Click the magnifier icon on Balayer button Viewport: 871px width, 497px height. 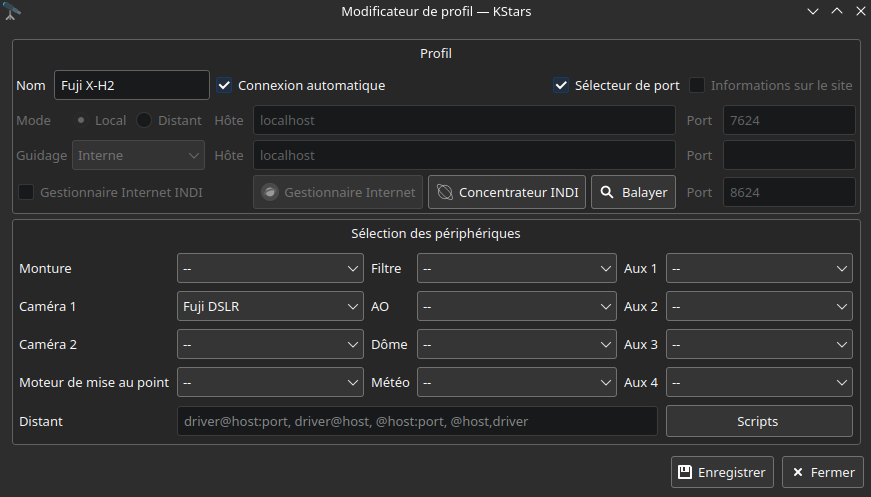pos(606,192)
